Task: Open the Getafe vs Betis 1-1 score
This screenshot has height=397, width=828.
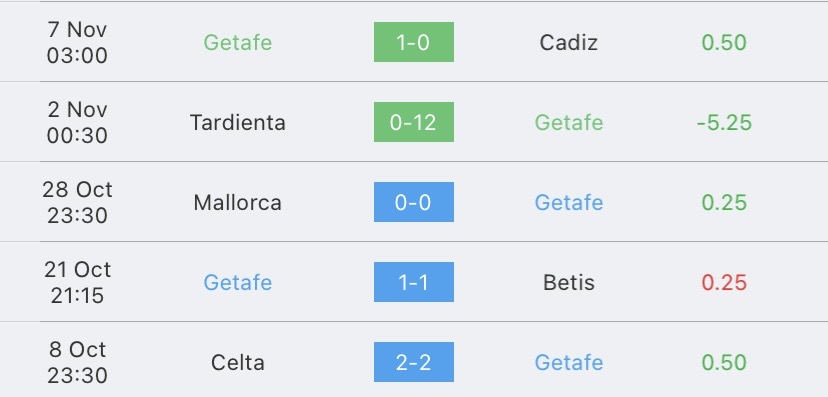Action: click(x=413, y=282)
